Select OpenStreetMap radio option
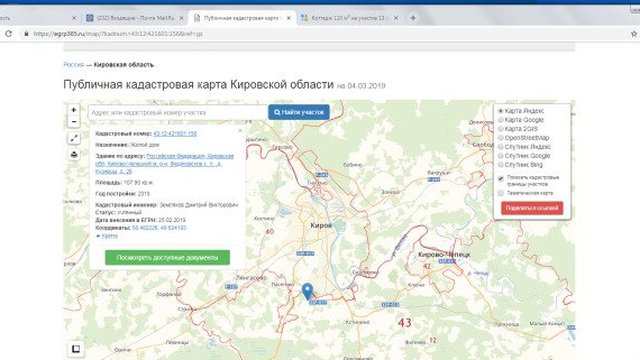Screen dimensions: 640x360 coord(500,138)
